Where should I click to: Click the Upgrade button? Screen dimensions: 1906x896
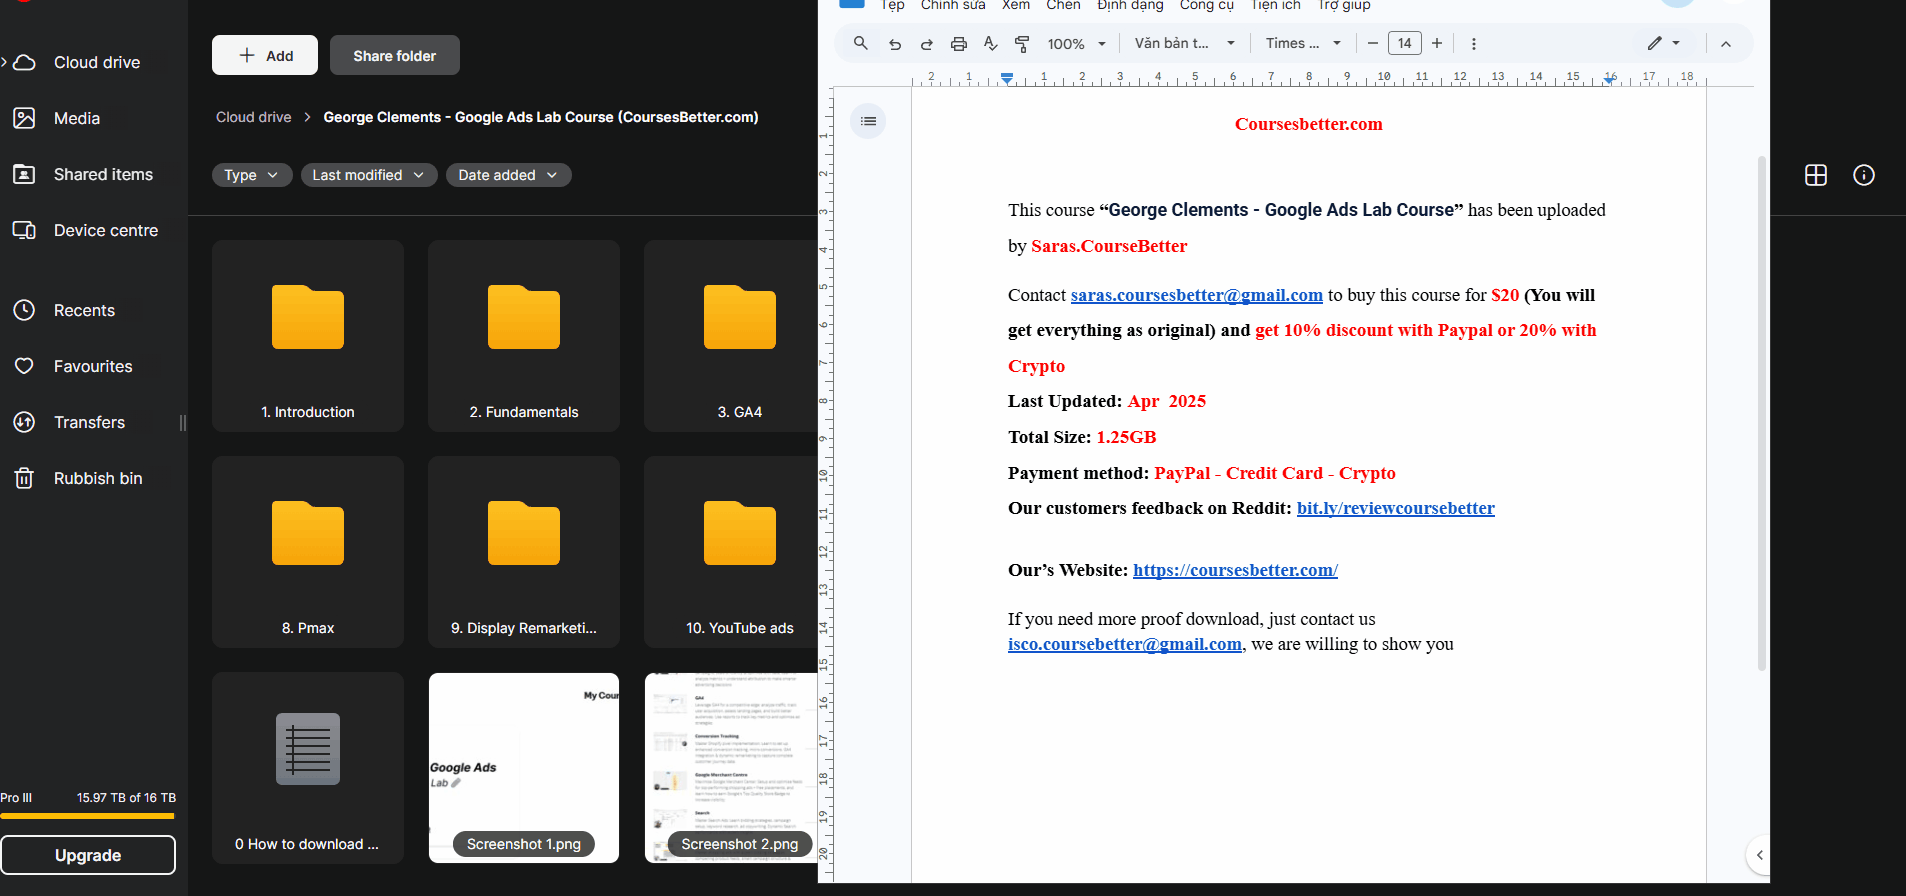pyautogui.click(x=88, y=855)
